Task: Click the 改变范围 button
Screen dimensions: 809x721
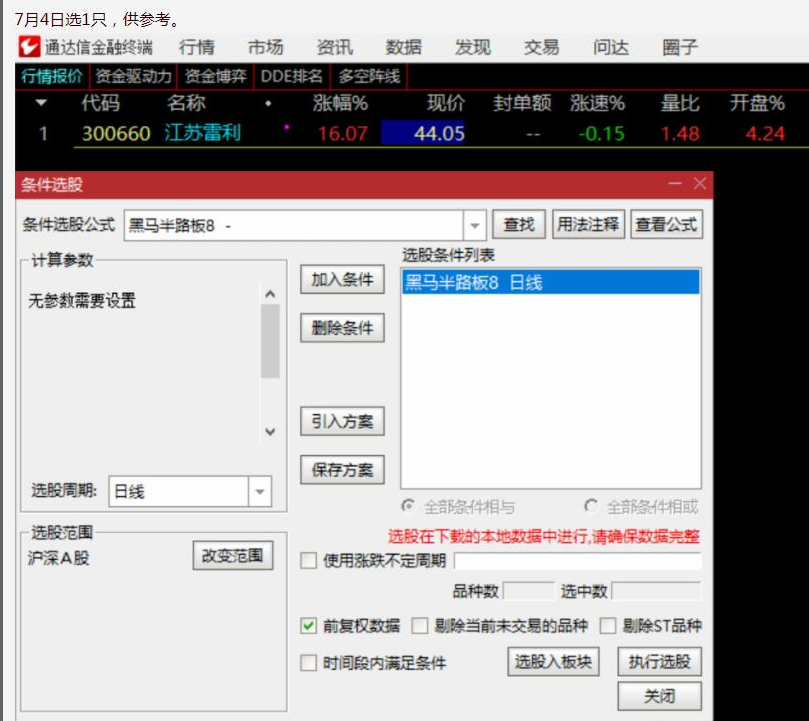Action: [233, 556]
